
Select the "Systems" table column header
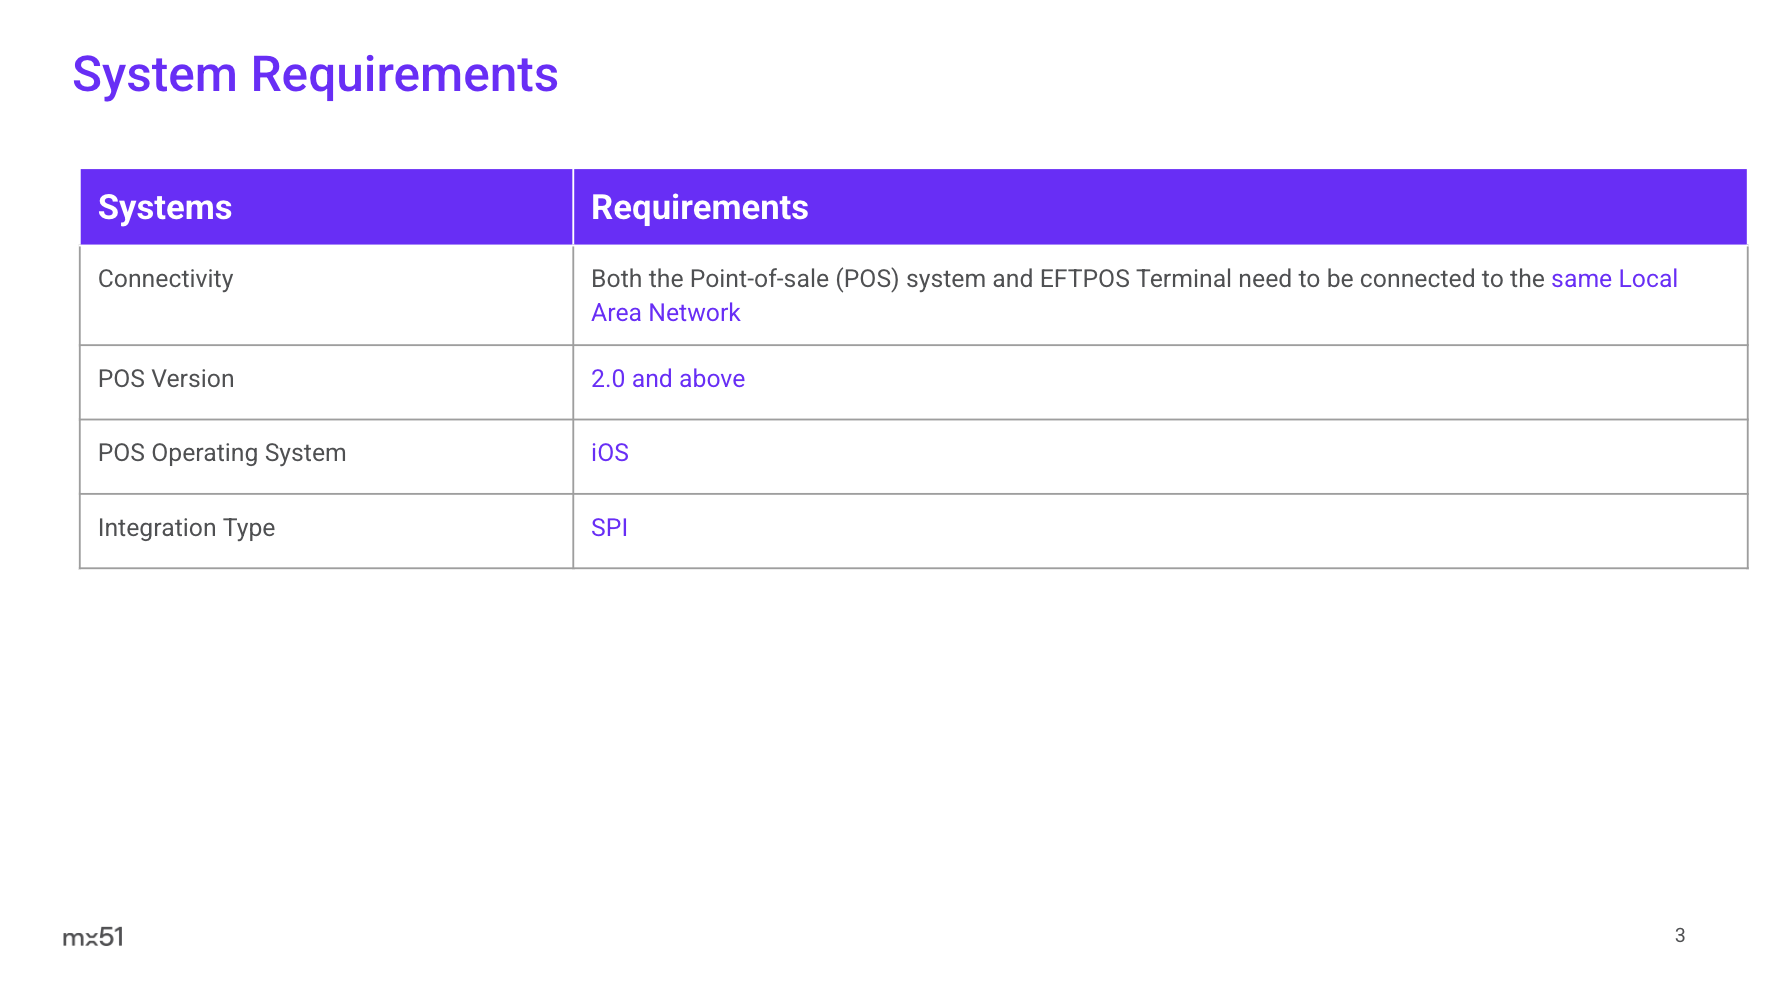pos(165,207)
